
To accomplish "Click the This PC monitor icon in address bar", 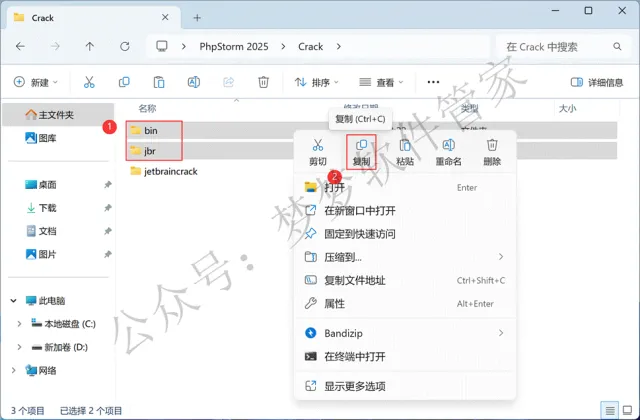I will point(162,46).
